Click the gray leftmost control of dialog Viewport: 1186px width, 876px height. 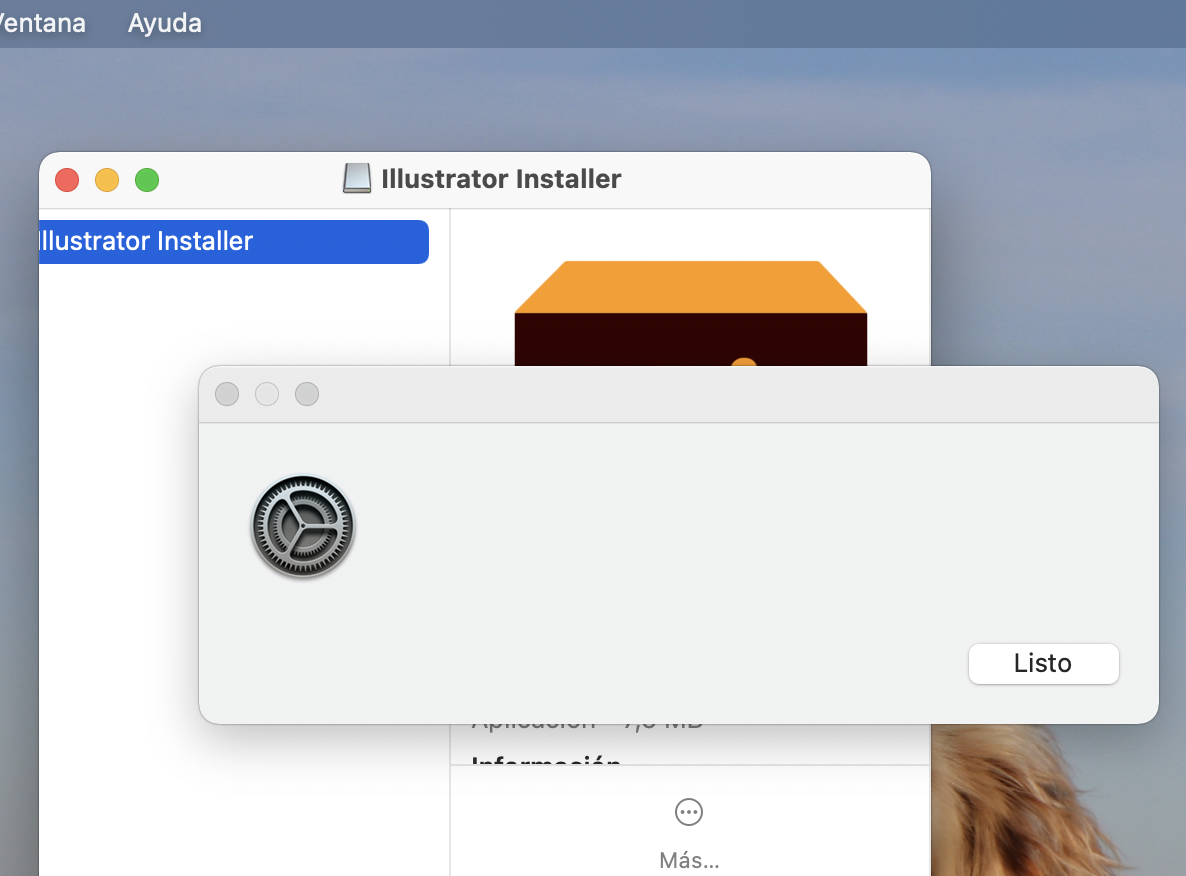227,394
